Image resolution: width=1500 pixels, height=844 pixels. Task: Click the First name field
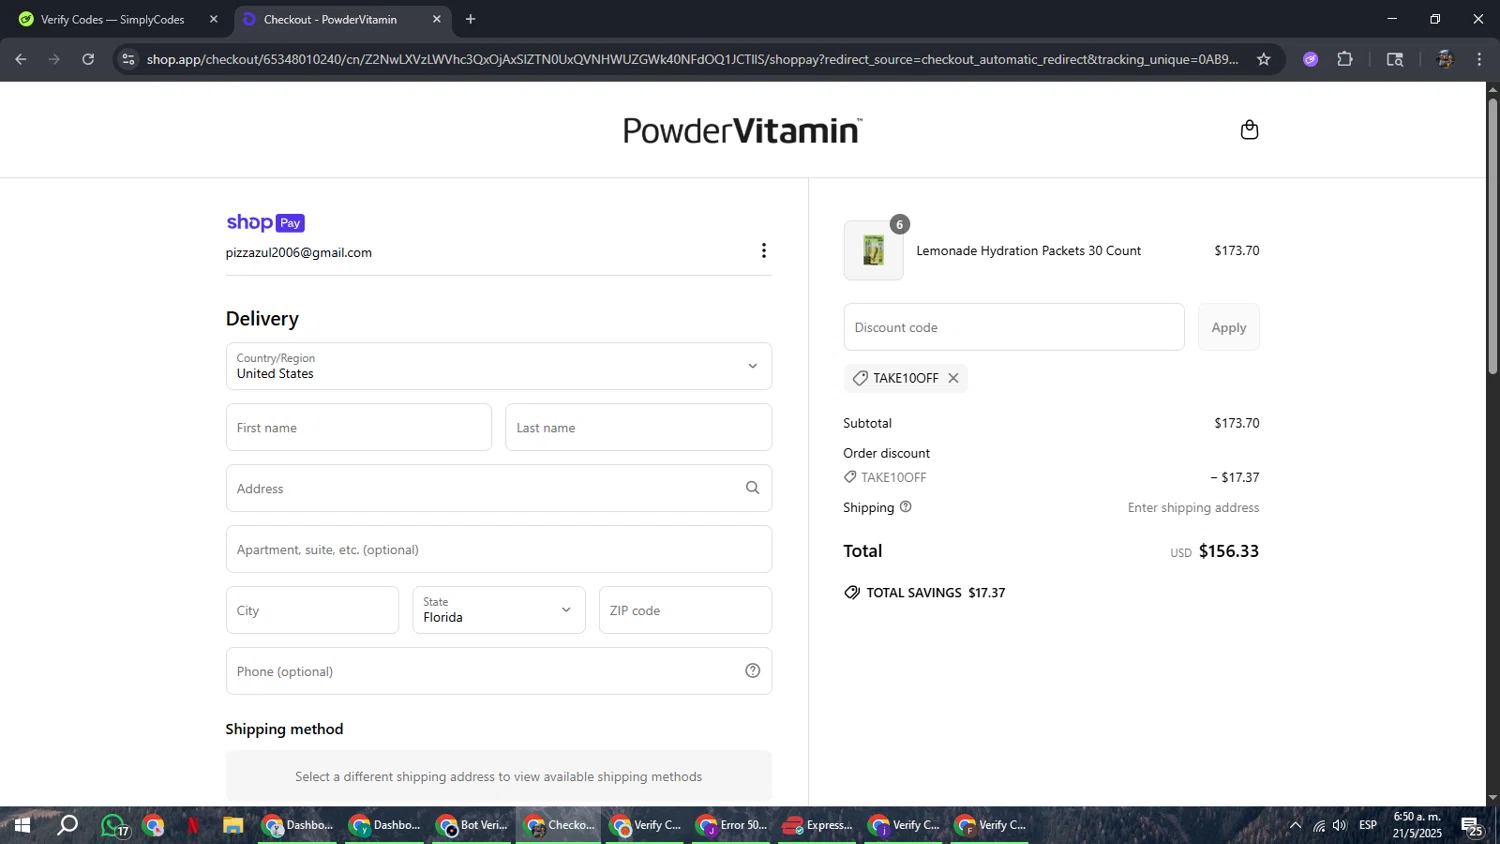pos(359,427)
